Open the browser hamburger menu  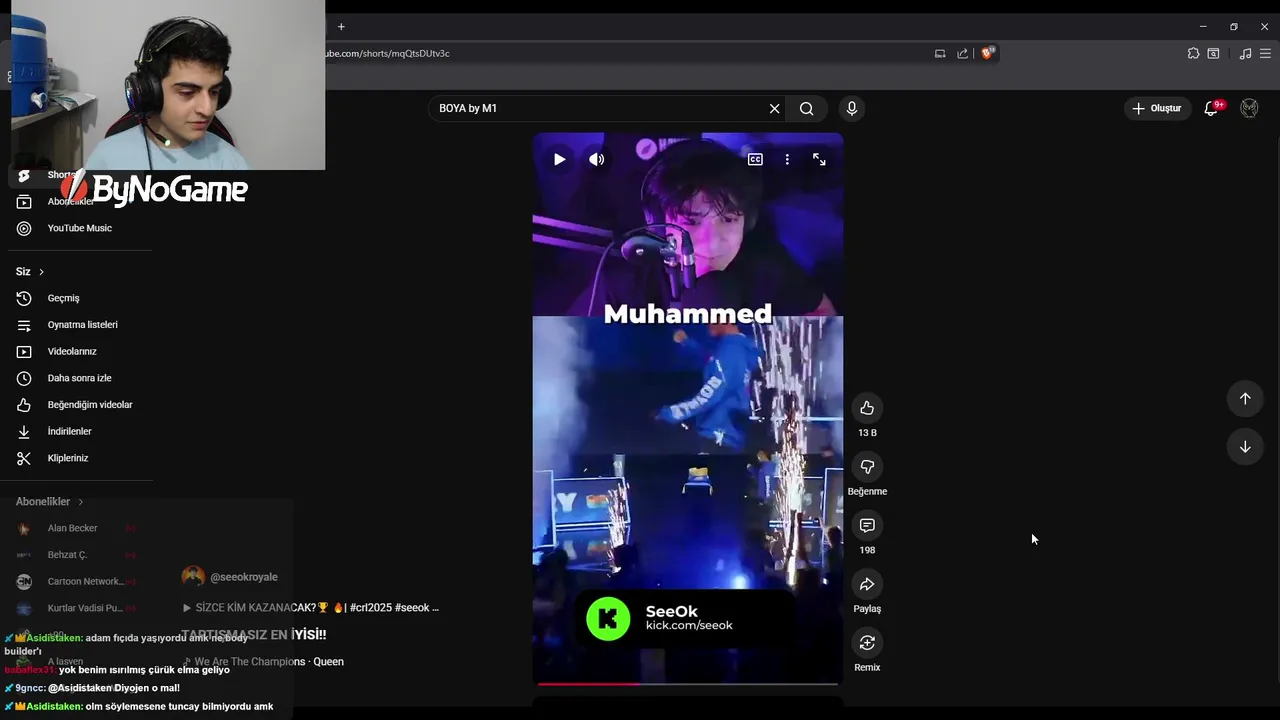coord(1265,53)
